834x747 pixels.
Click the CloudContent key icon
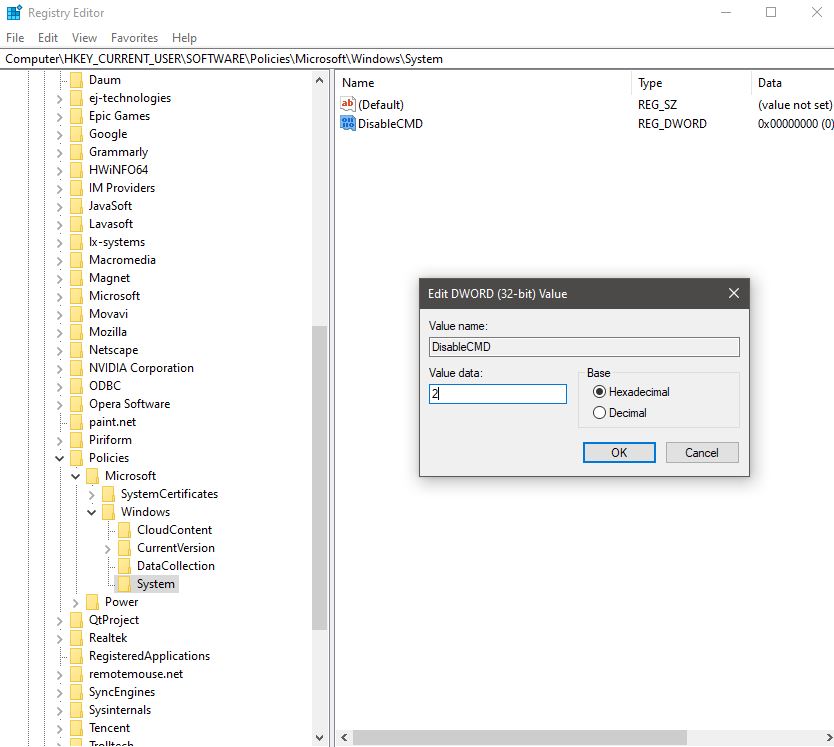(125, 529)
